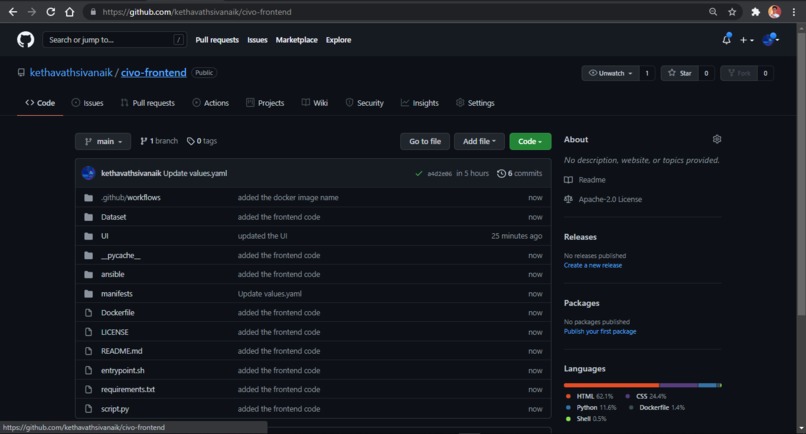
Task: Click the green check status icon for commit
Action: coord(418,173)
